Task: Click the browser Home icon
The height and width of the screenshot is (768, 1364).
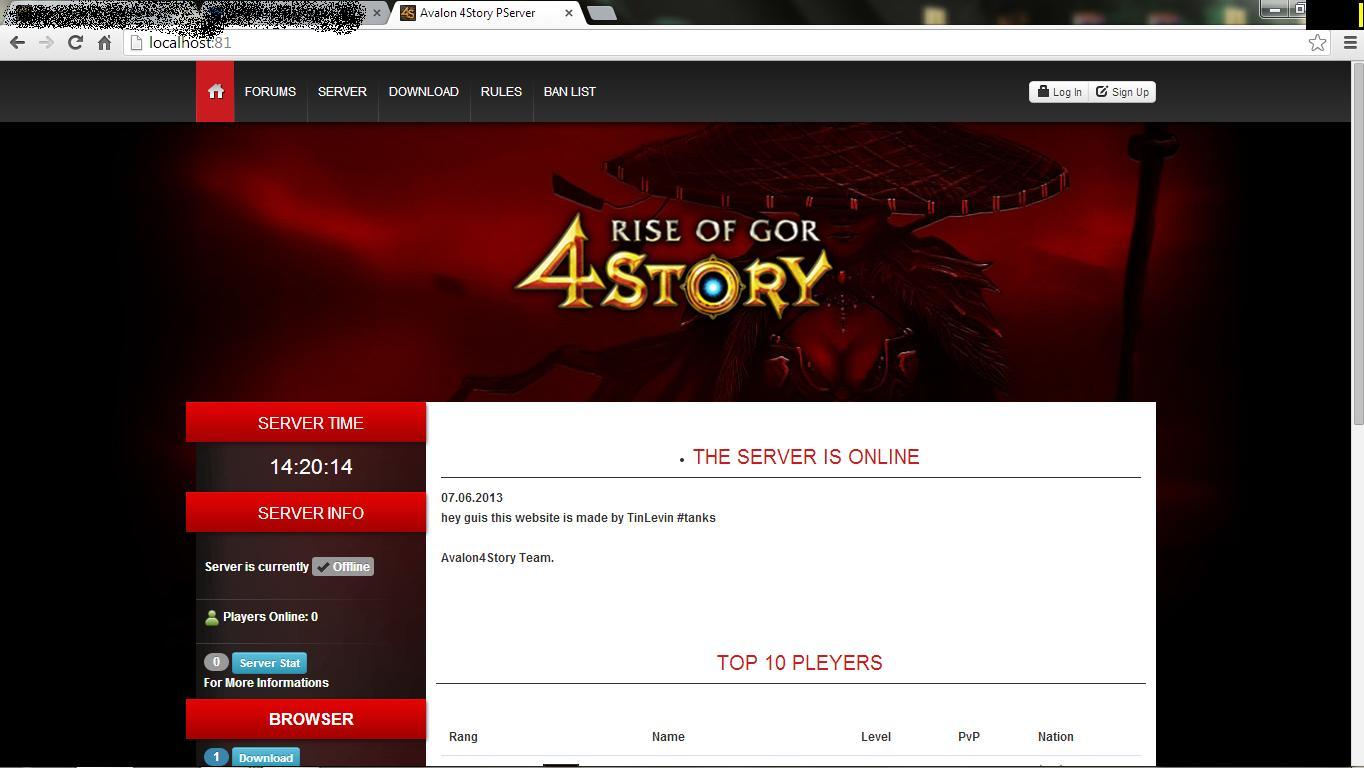Action: 104,42
